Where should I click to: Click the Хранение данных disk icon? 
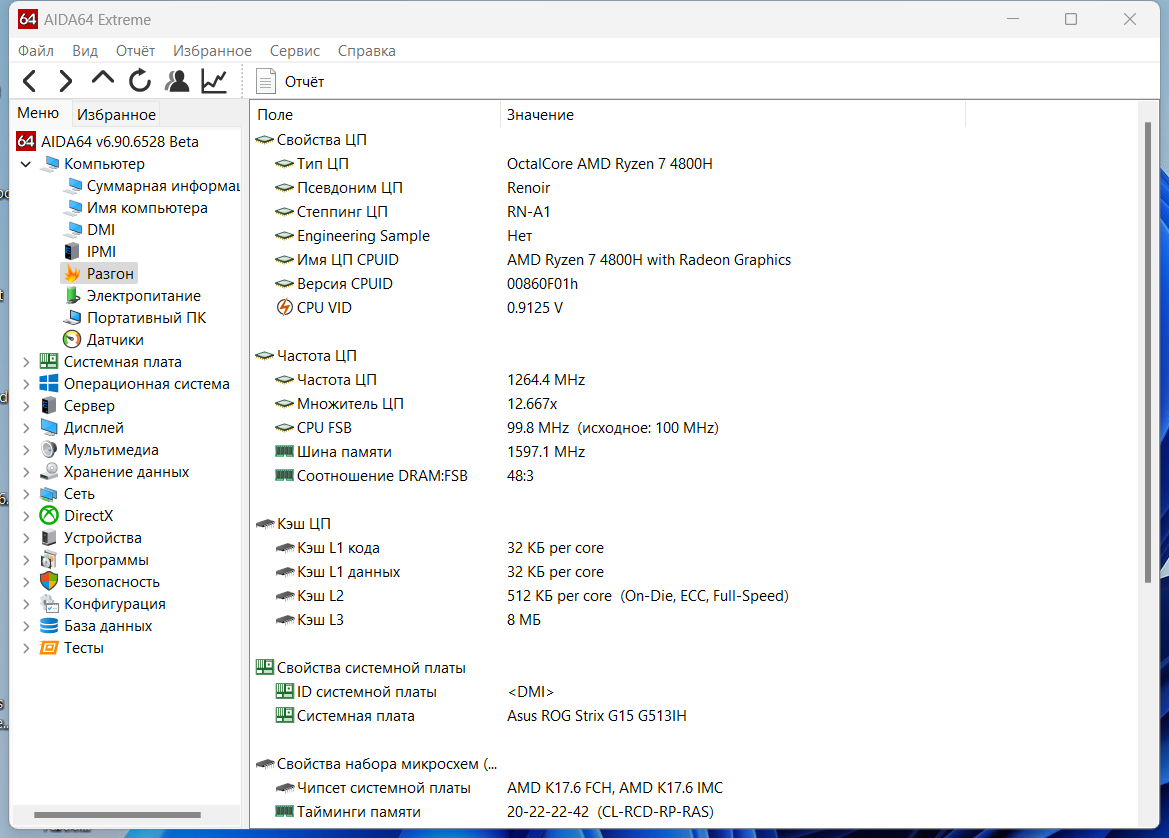[49, 471]
